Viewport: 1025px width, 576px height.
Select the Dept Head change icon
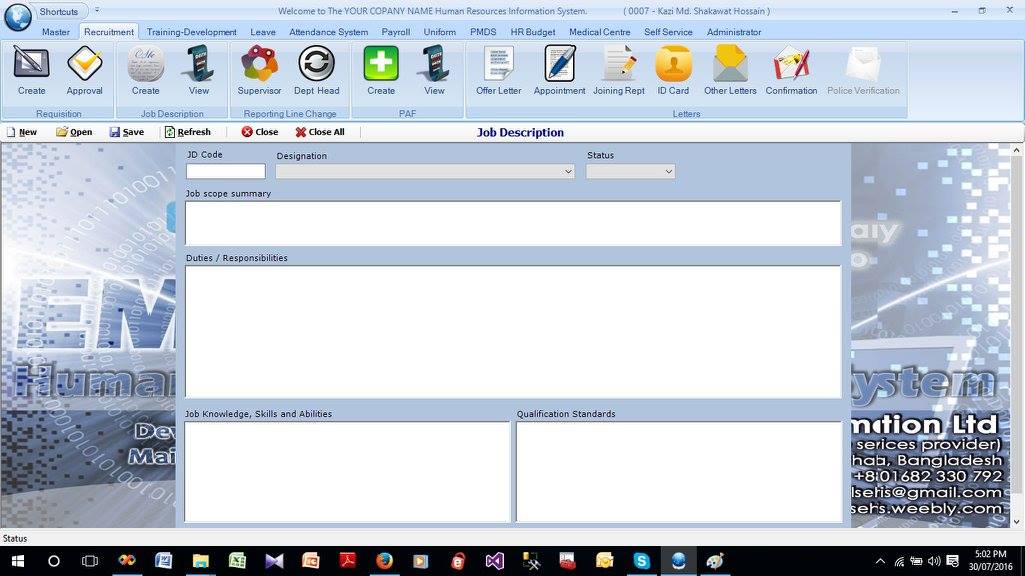316,71
